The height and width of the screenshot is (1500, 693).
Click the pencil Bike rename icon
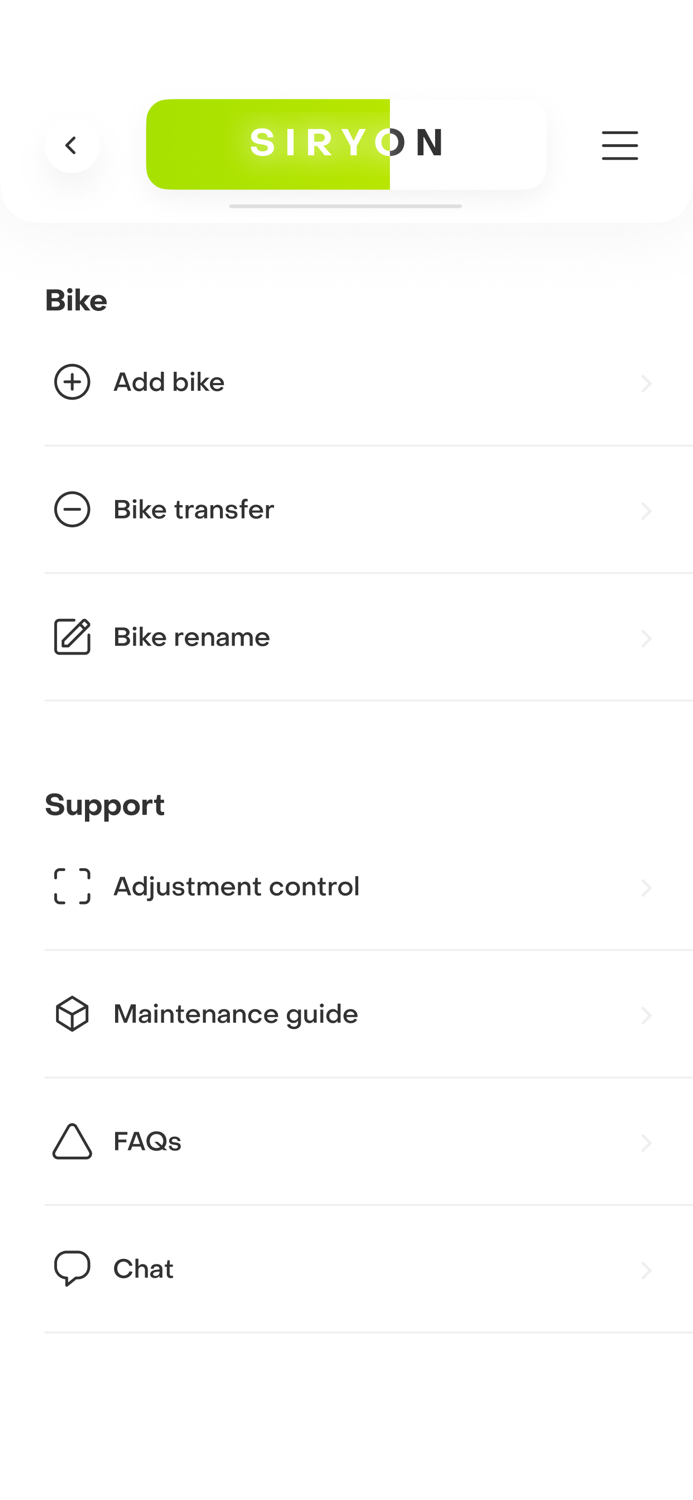pos(72,637)
